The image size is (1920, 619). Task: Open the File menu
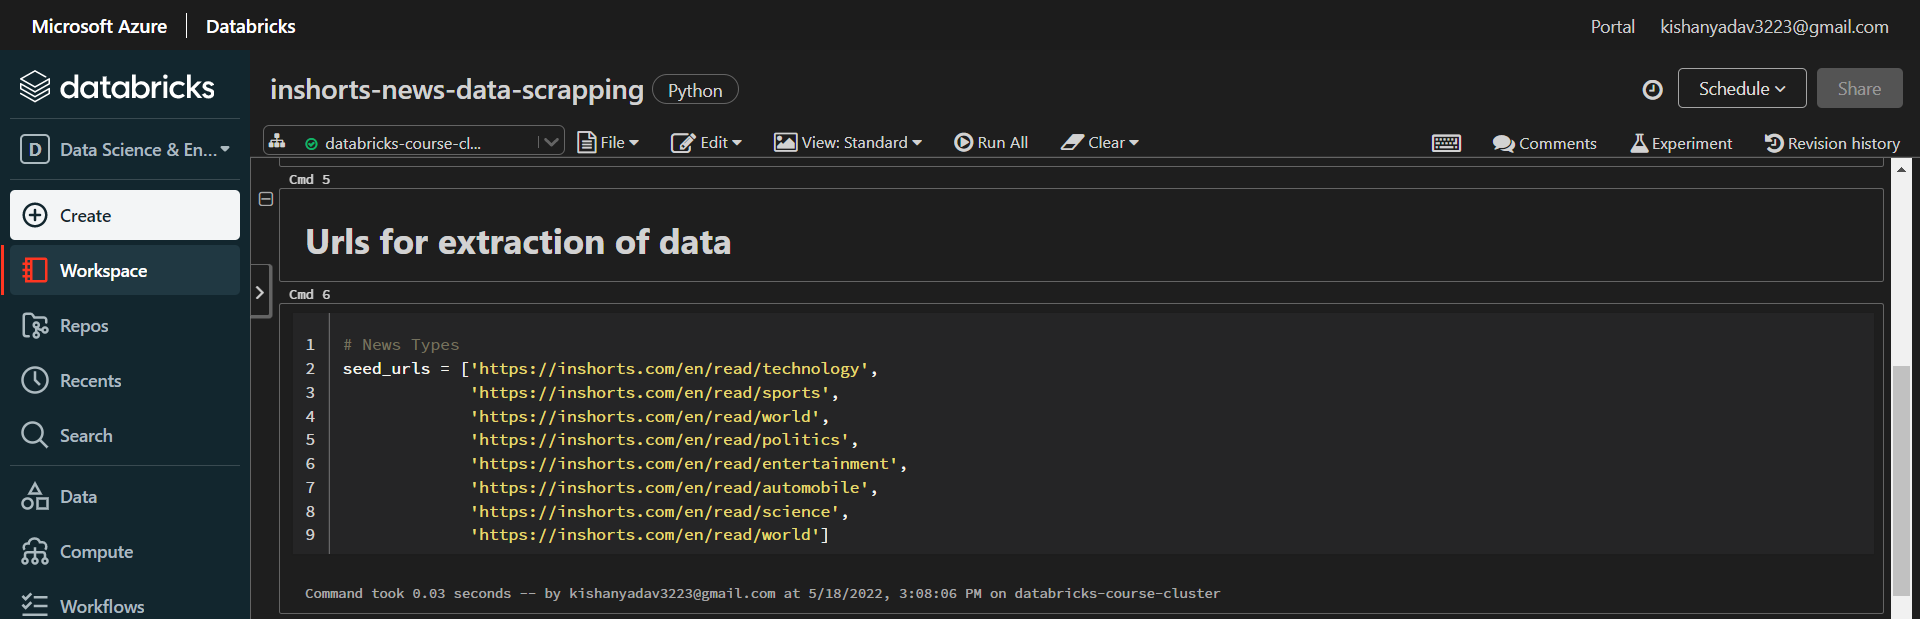pyautogui.click(x=608, y=143)
